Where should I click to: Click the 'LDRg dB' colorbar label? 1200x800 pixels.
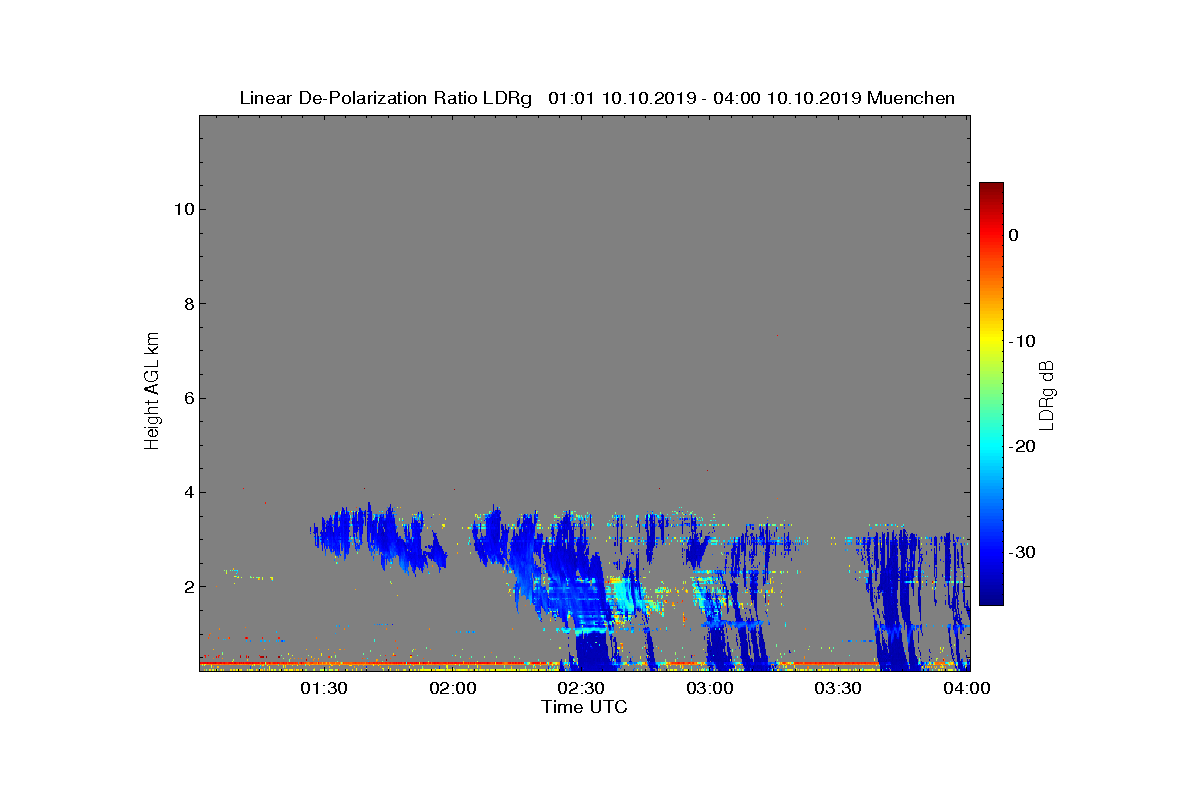[1047, 394]
